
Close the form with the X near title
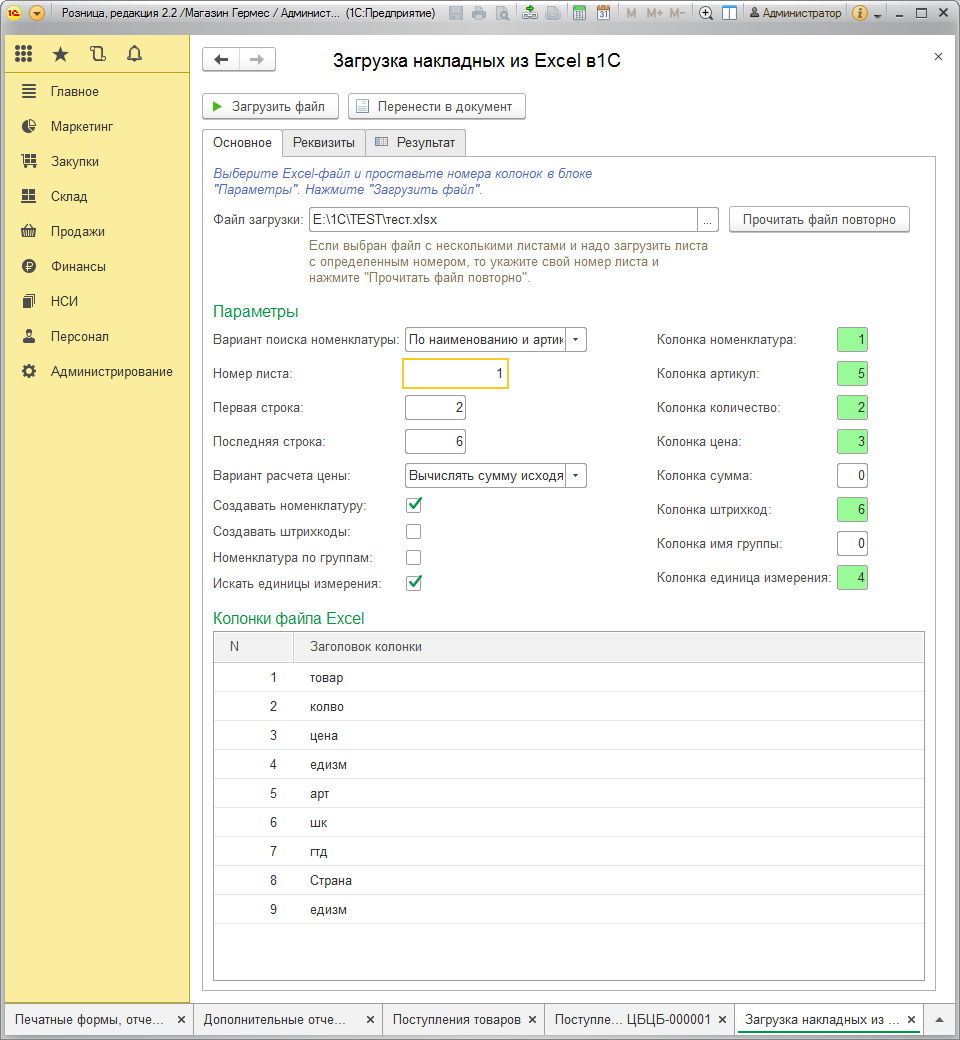click(938, 56)
